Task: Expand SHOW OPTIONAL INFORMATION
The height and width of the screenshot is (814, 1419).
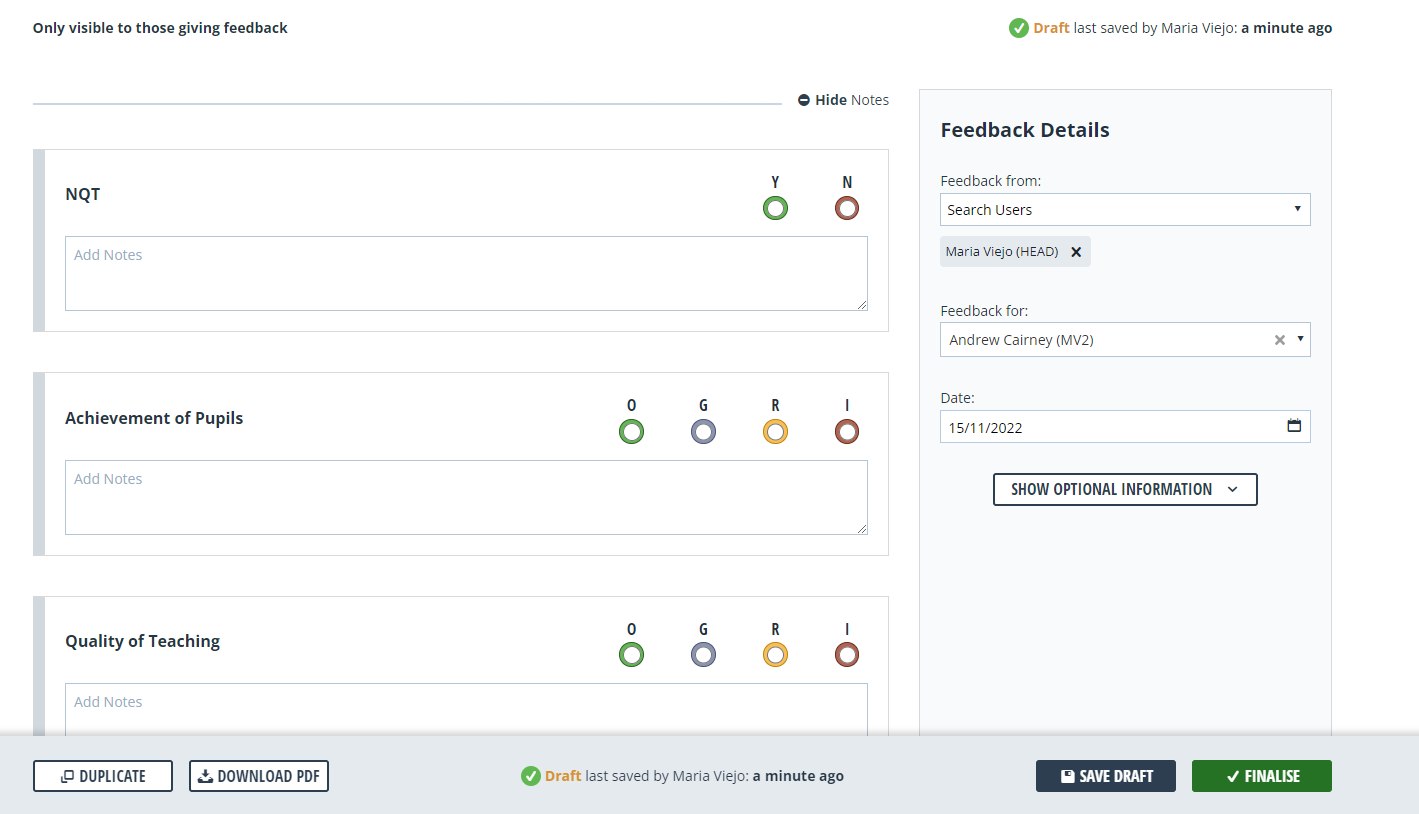Action: tap(1124, 489)
